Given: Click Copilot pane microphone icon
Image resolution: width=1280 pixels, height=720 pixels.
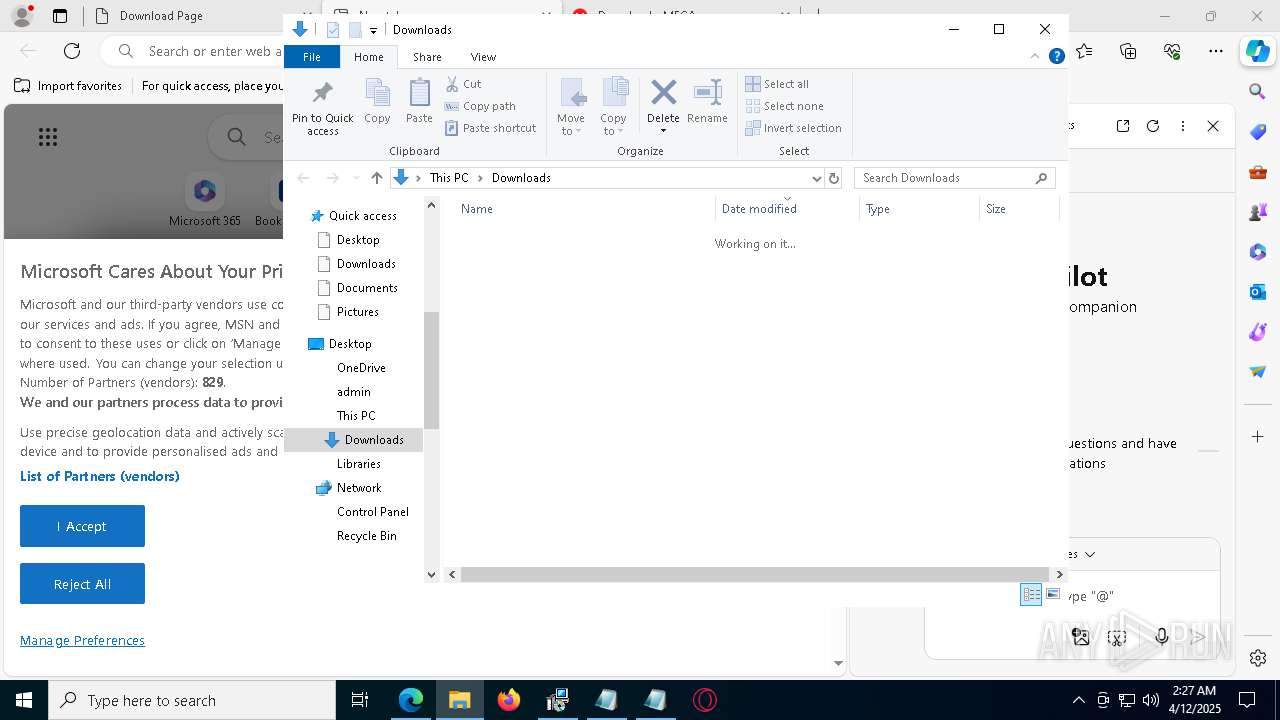Looking at the screenshot, I should (x=1161, y=636).
